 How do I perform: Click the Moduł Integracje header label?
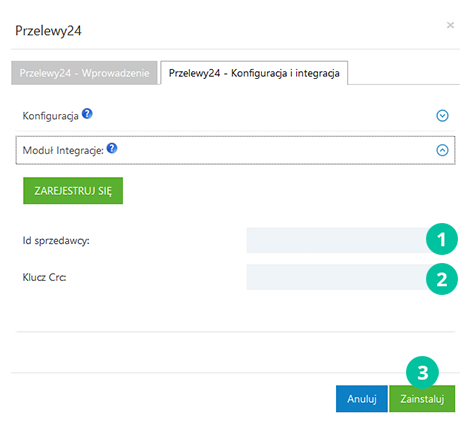pos(63,150)
